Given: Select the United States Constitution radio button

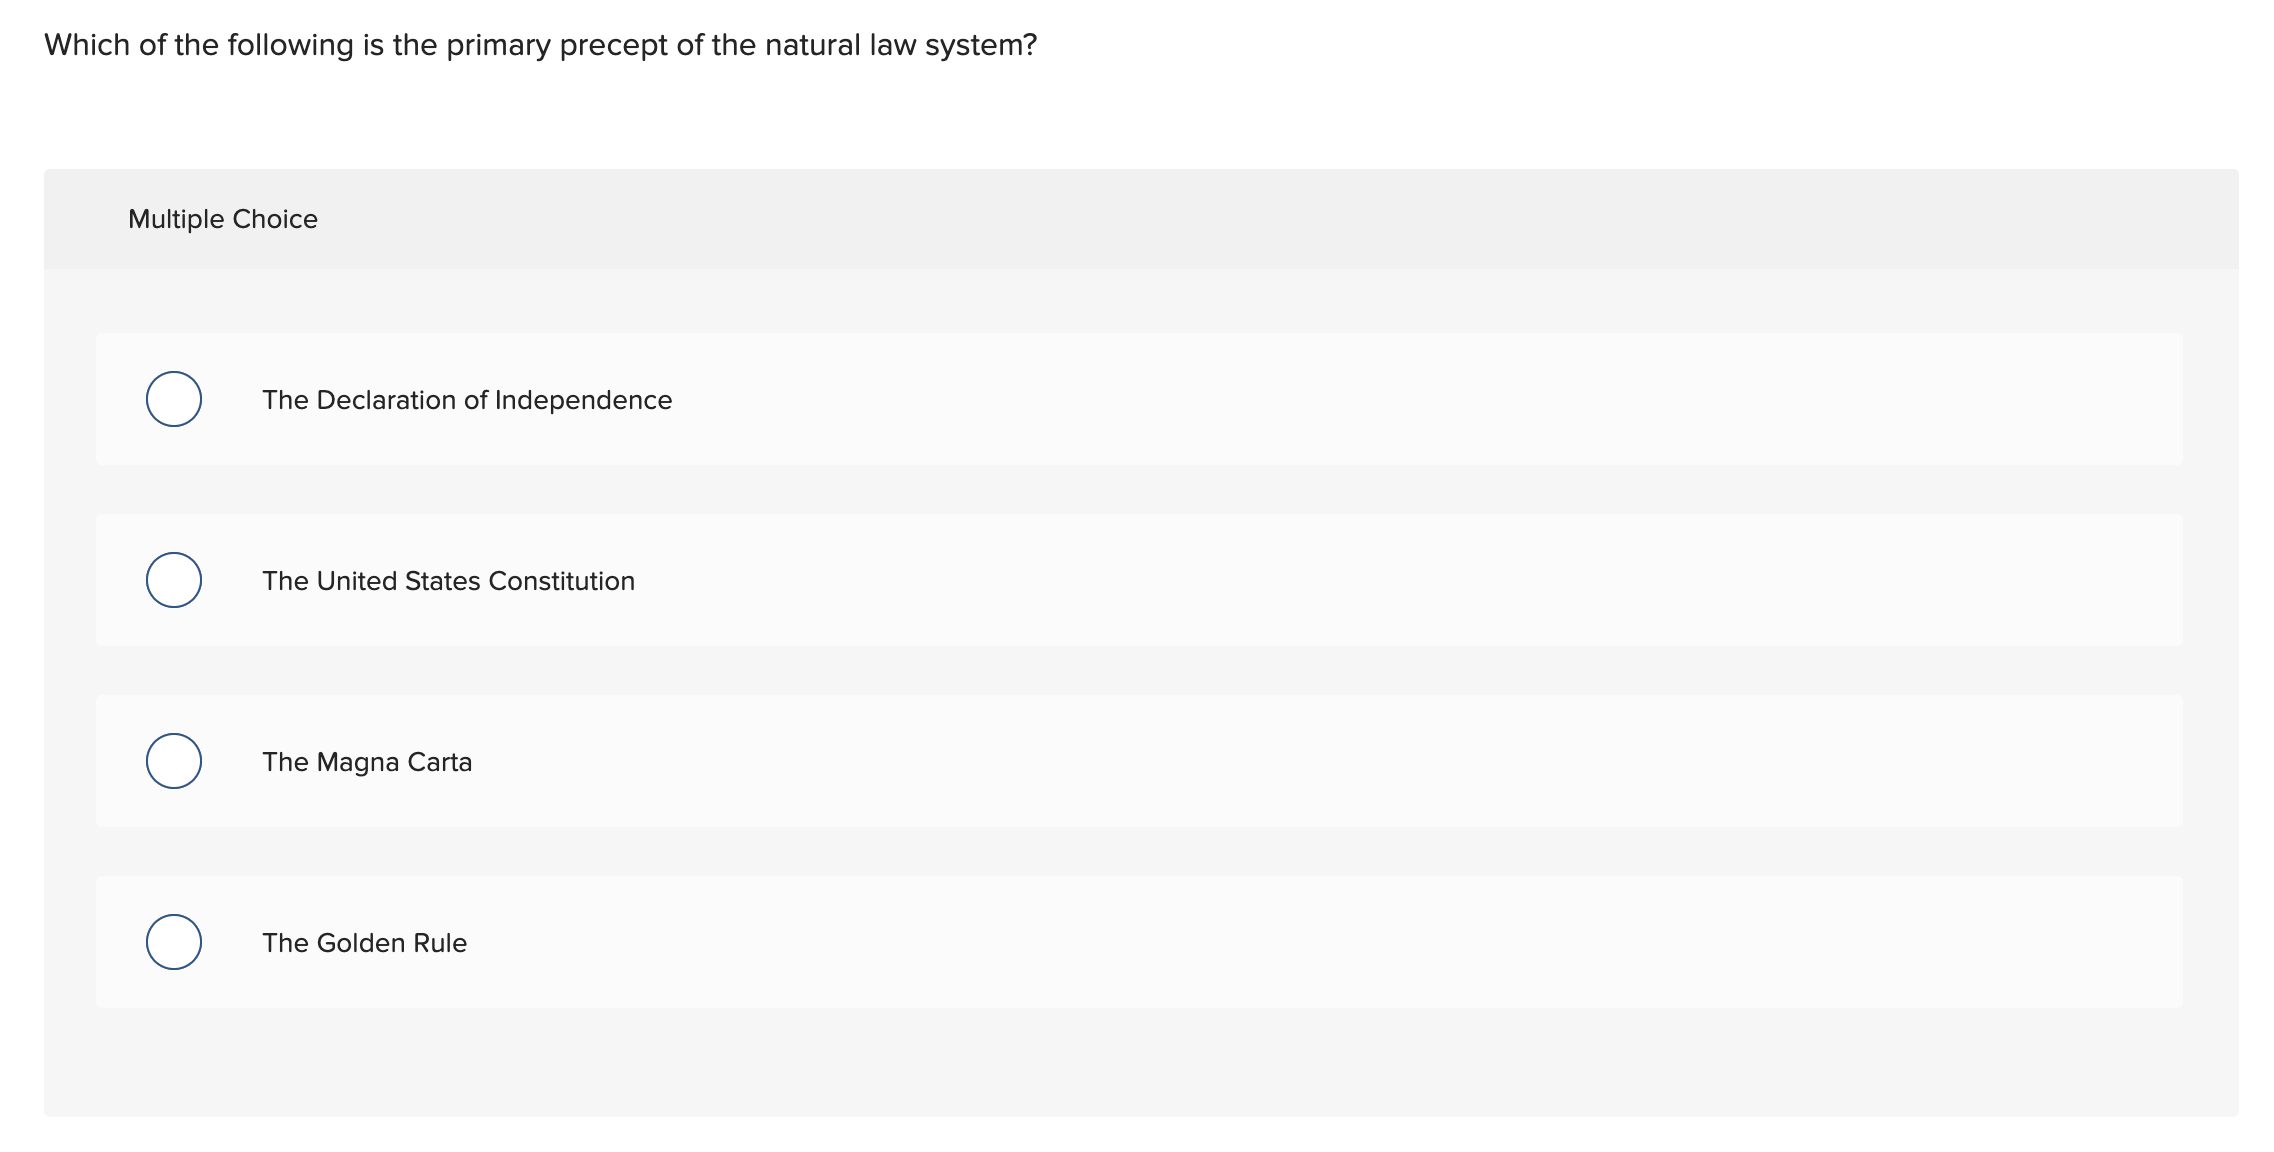Looking at the screenshot, I should click(x=173, y=580).
